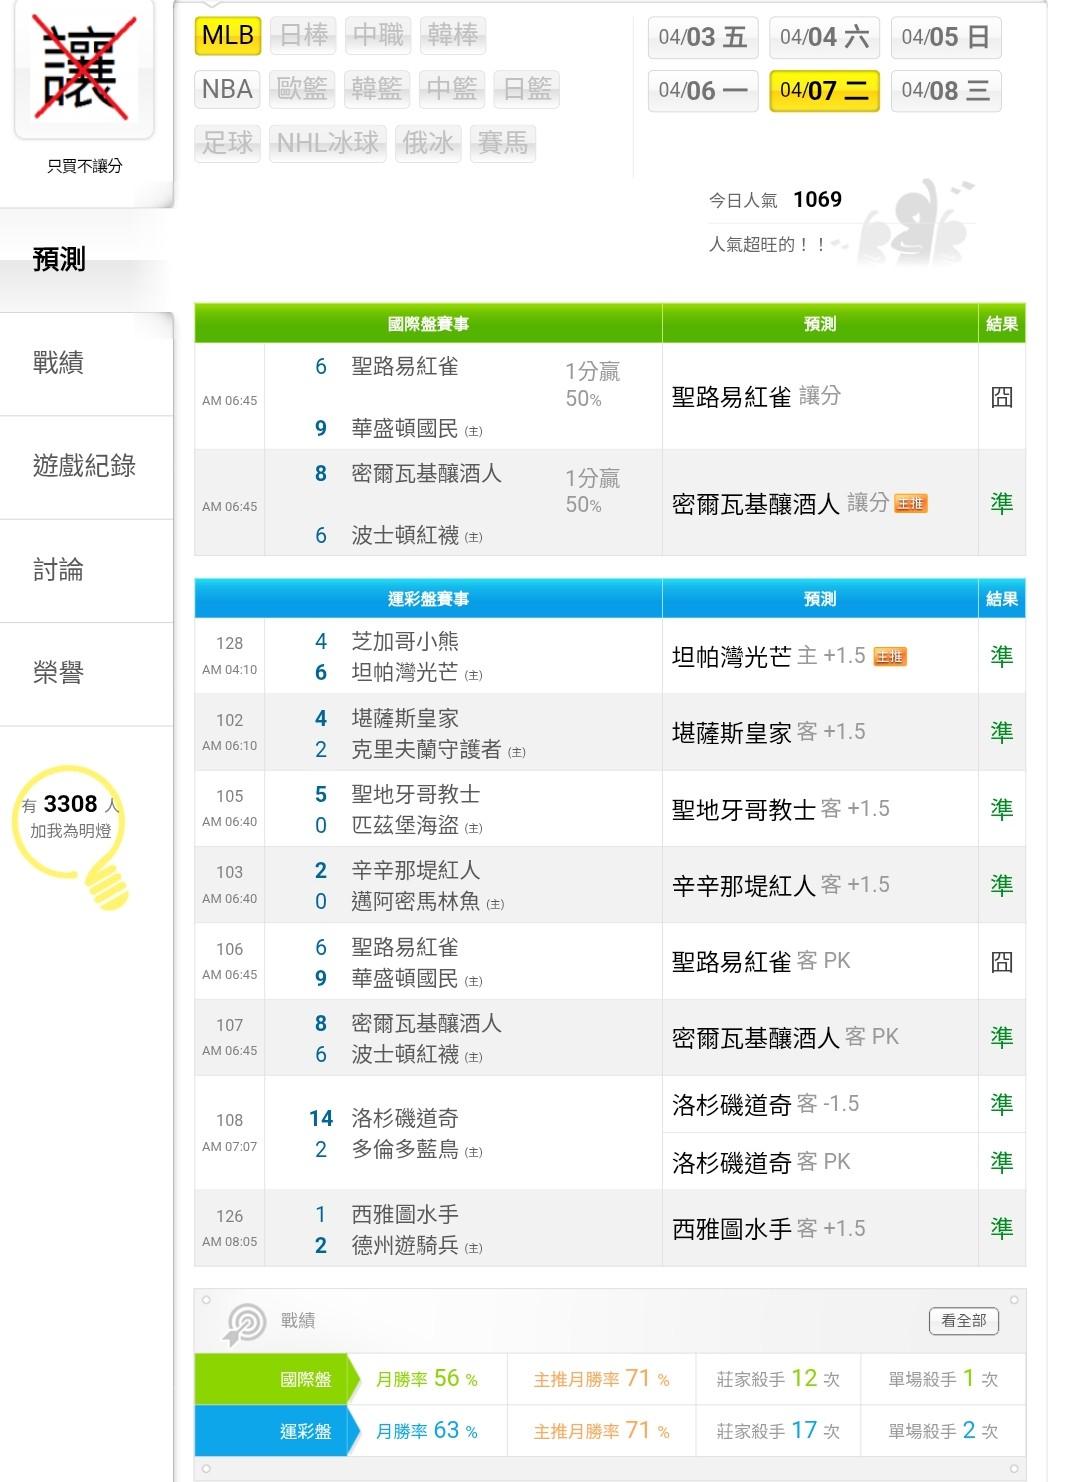This screenshot has width=1080, height=1482.
Task: Open the 戰績 sidebar tab
Action: [58, 363]
